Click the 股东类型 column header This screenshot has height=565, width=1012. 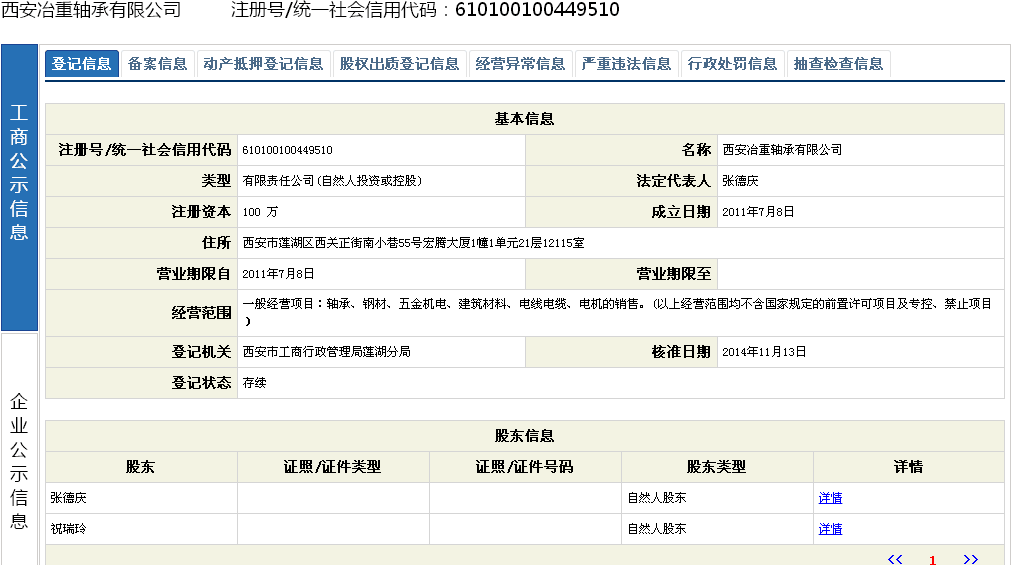click(716, 467)
